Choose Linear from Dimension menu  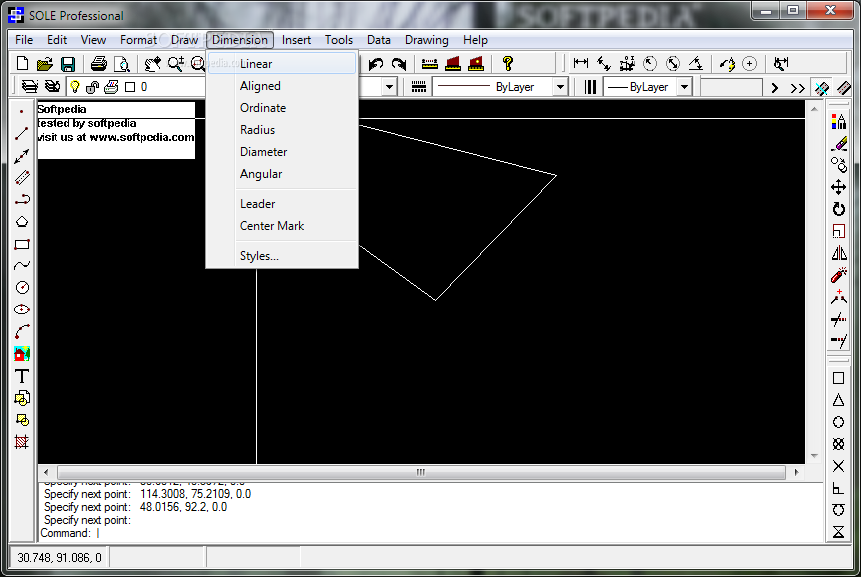pyautogui.click(x=282, y=64)
